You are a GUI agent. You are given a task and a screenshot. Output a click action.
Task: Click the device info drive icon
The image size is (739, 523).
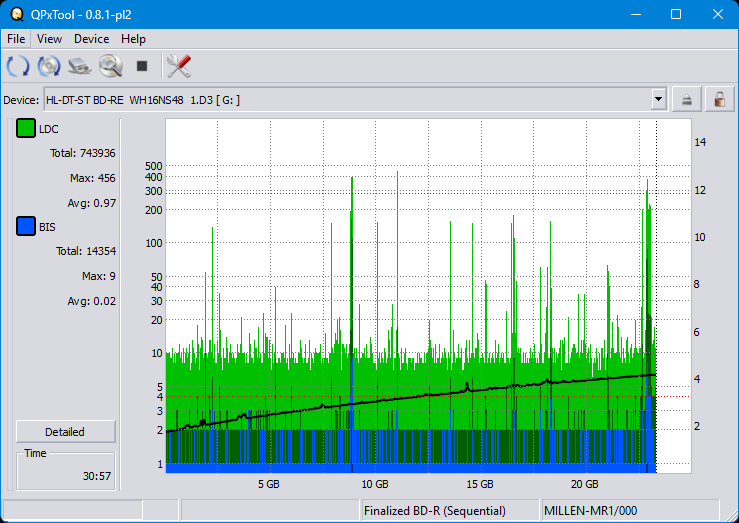click(x=80, y=67)
